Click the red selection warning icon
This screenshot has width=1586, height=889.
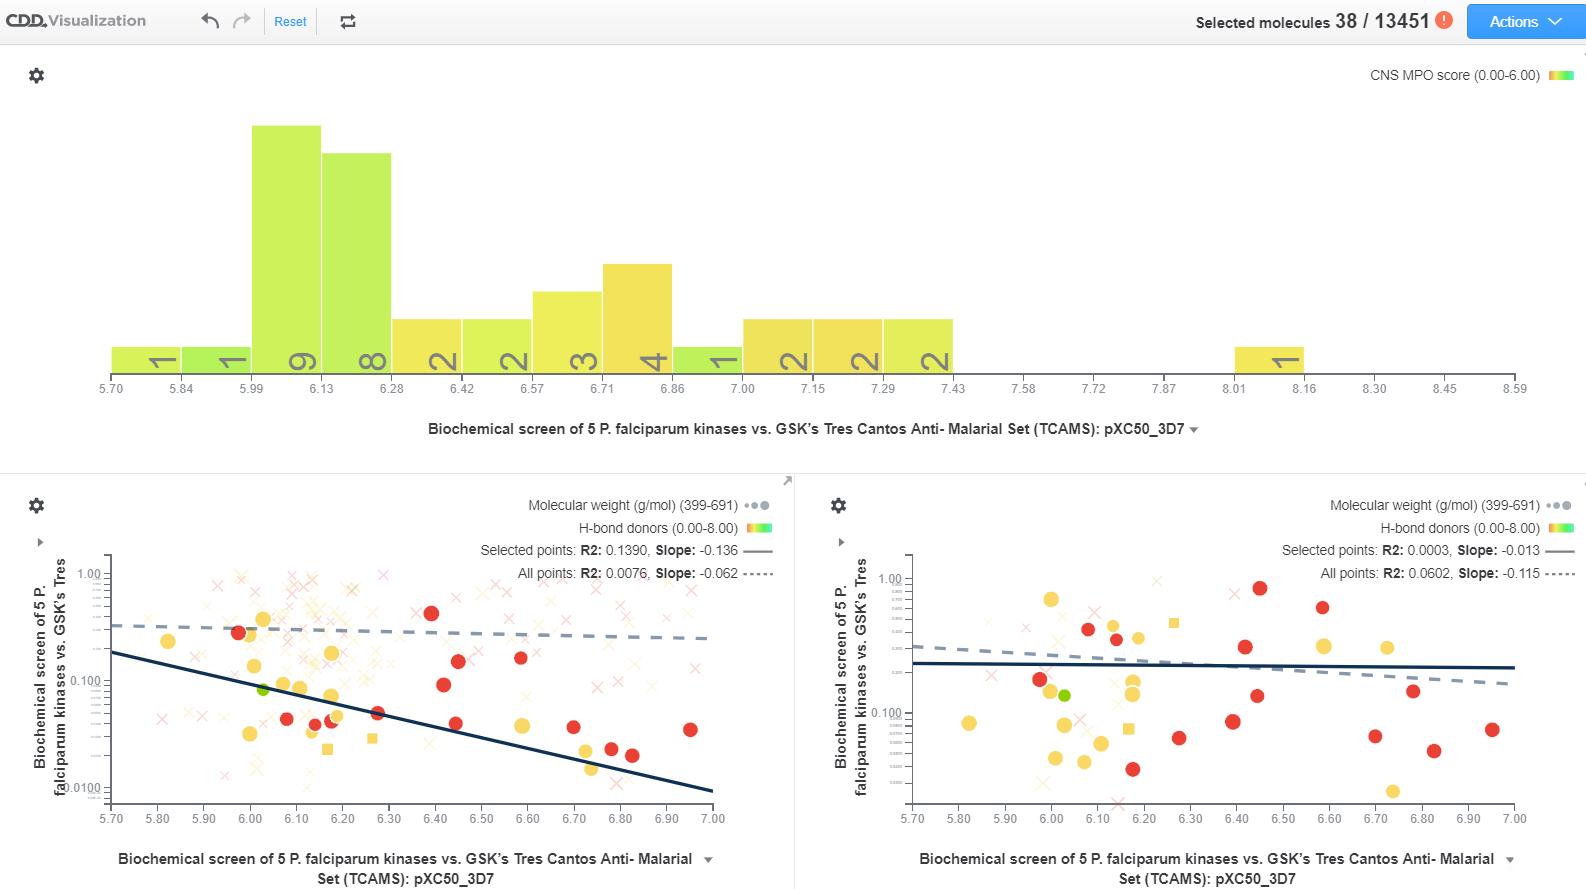[1444, 20]
